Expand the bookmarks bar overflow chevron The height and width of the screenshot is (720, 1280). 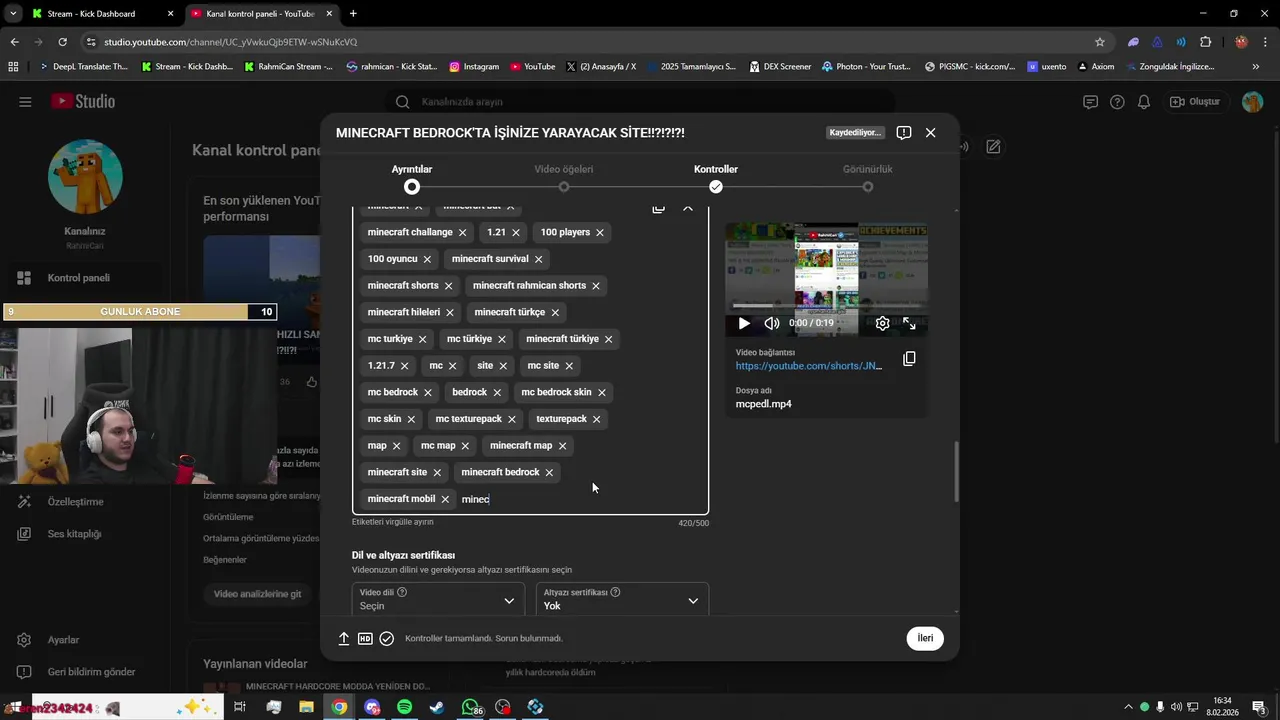click(1255, 67)
